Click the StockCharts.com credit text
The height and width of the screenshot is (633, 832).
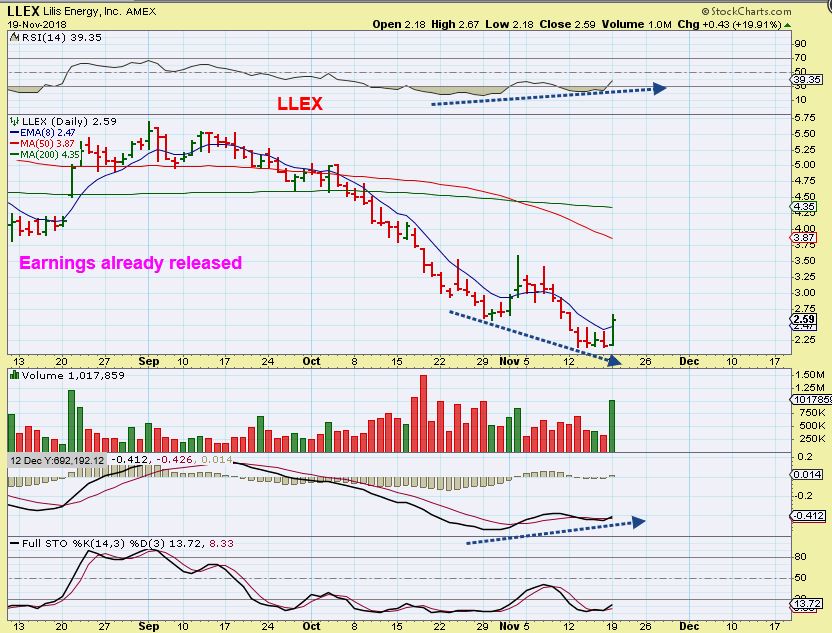pyautogui.click(x=746, y=11)
